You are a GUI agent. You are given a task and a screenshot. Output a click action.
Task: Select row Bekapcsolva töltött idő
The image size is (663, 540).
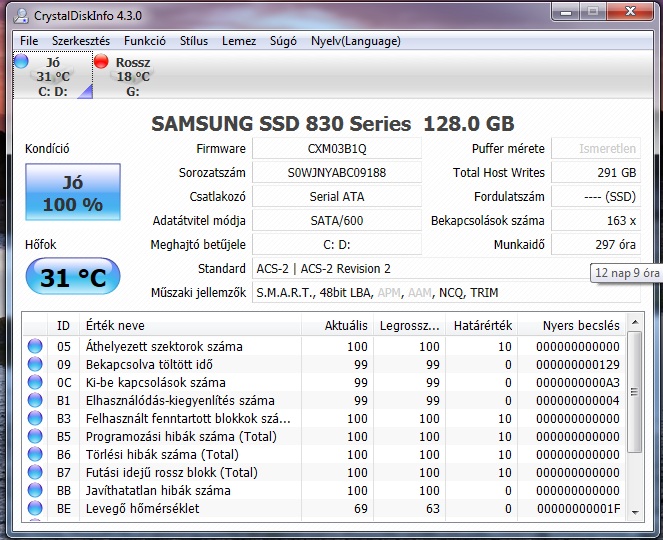pyautogui.click(x=324, y=364)
